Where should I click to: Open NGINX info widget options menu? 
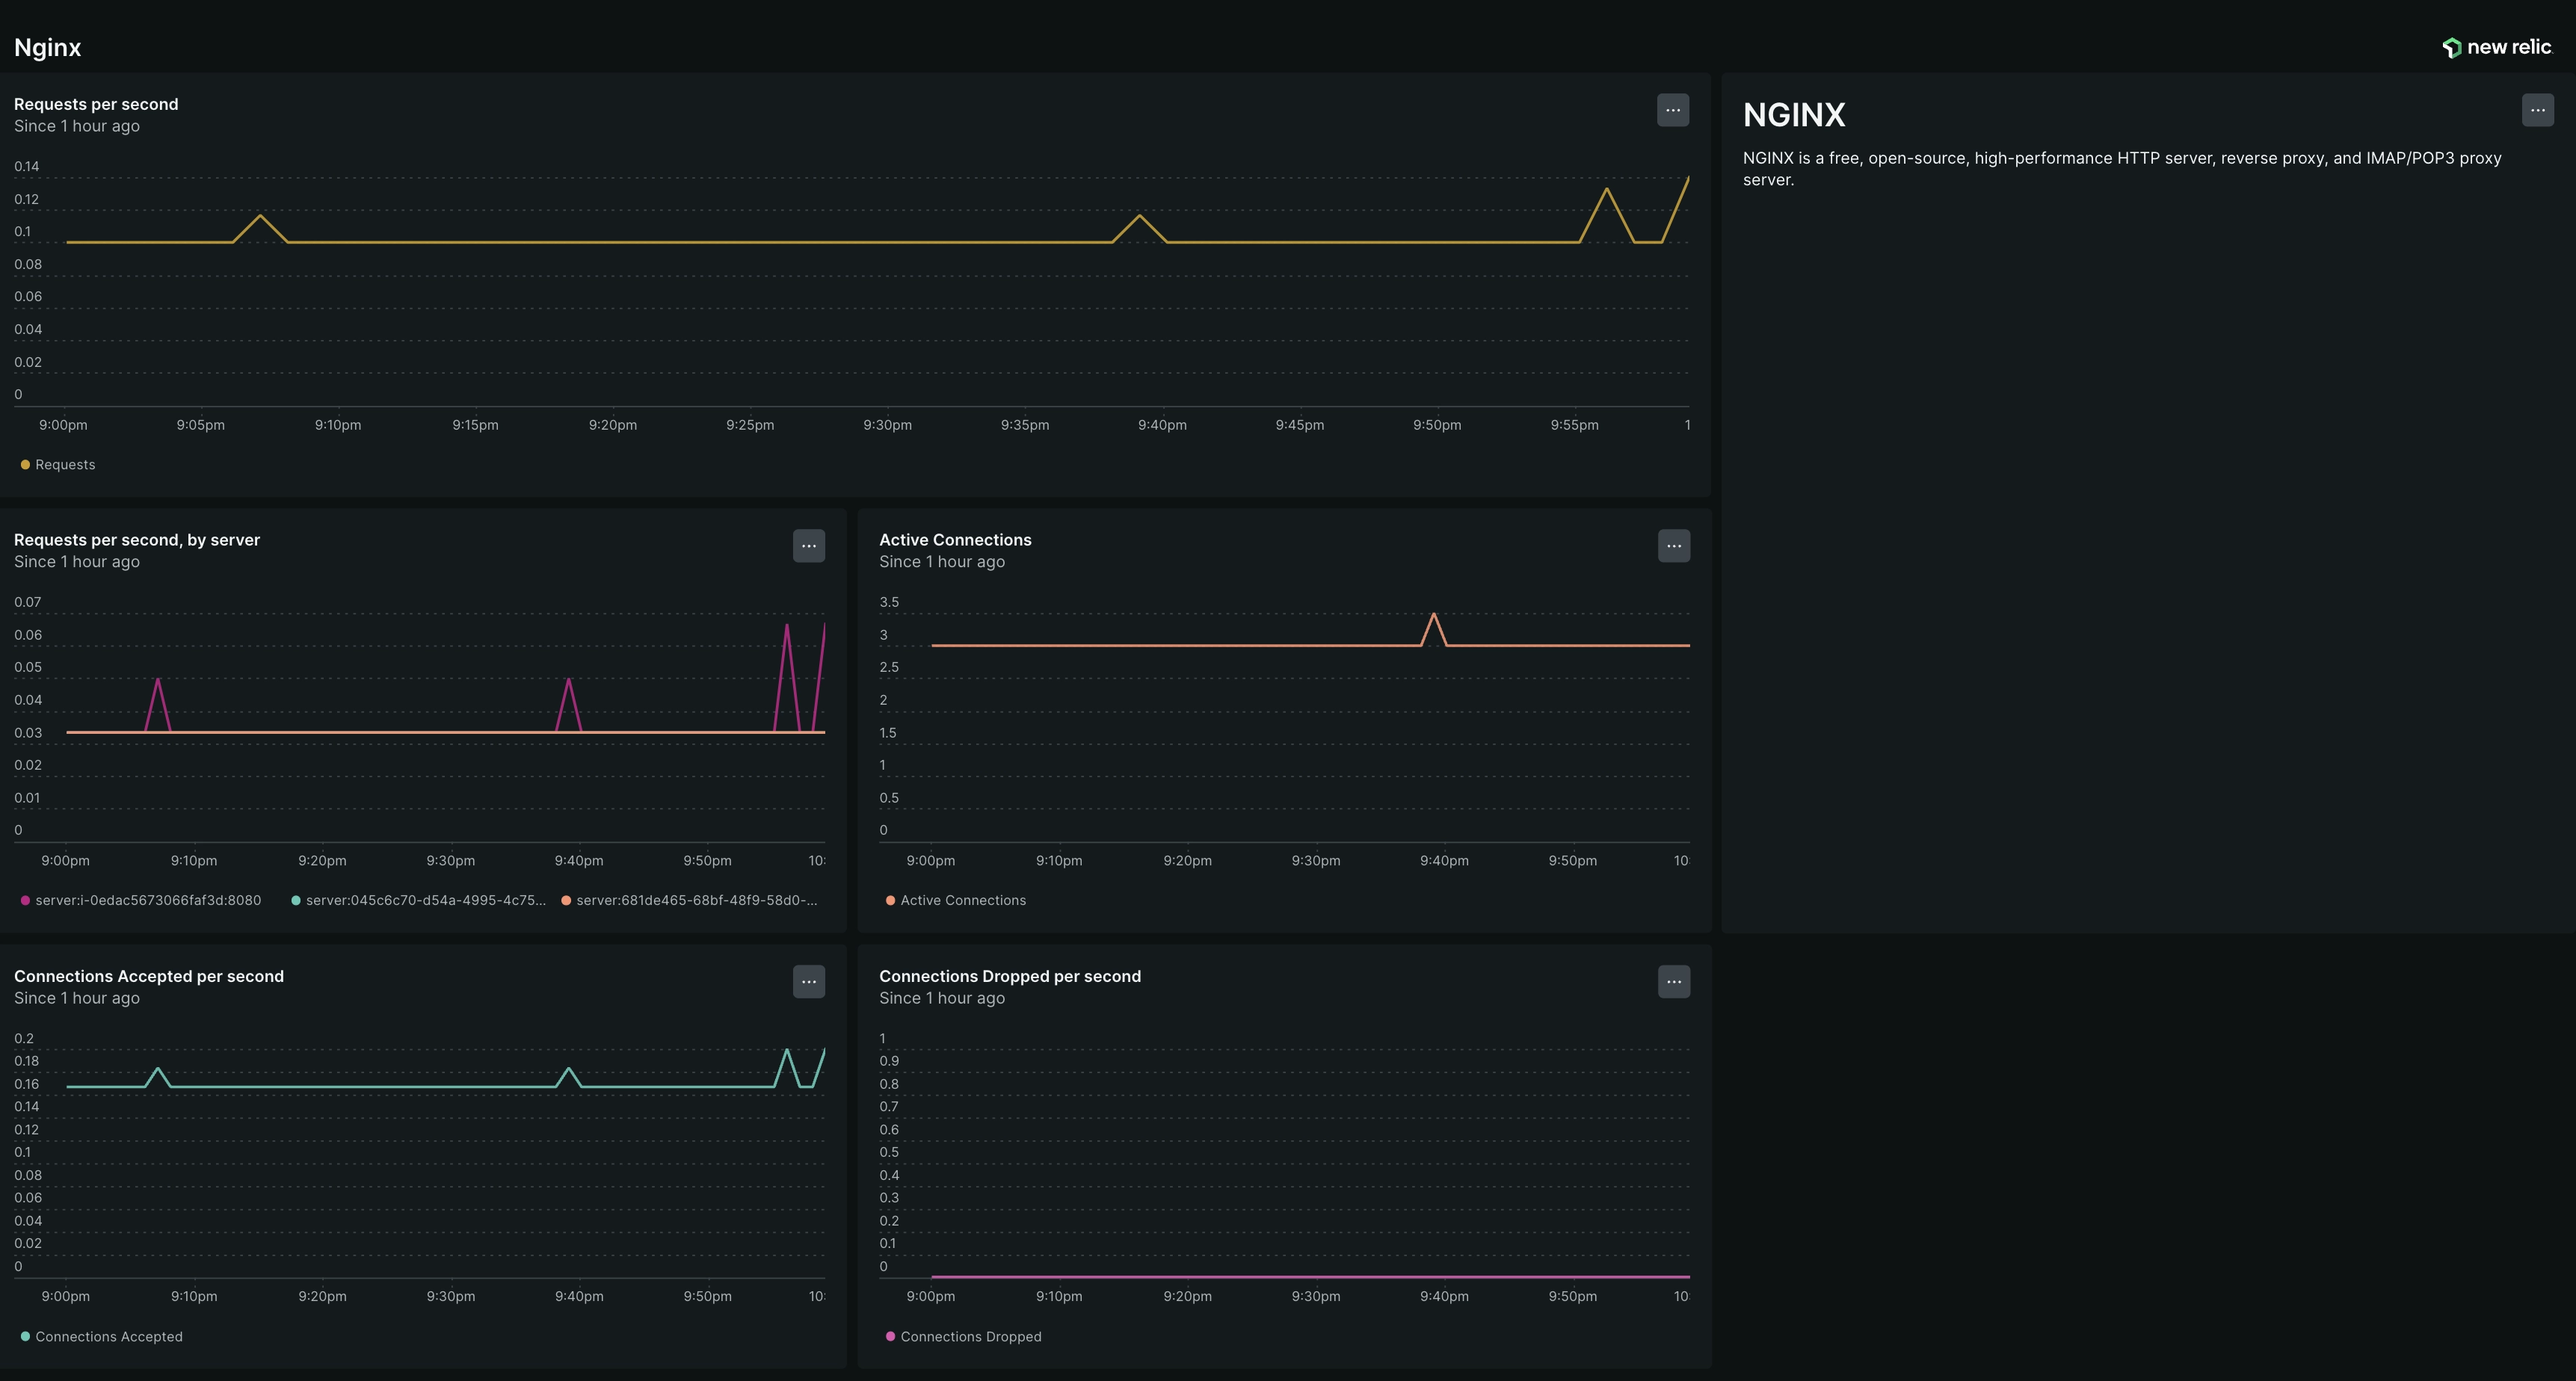click(x=2537, y=110)
